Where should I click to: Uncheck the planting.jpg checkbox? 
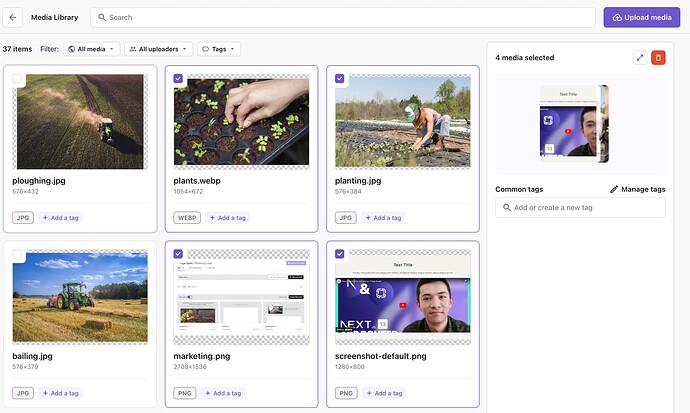click(339, 78)
